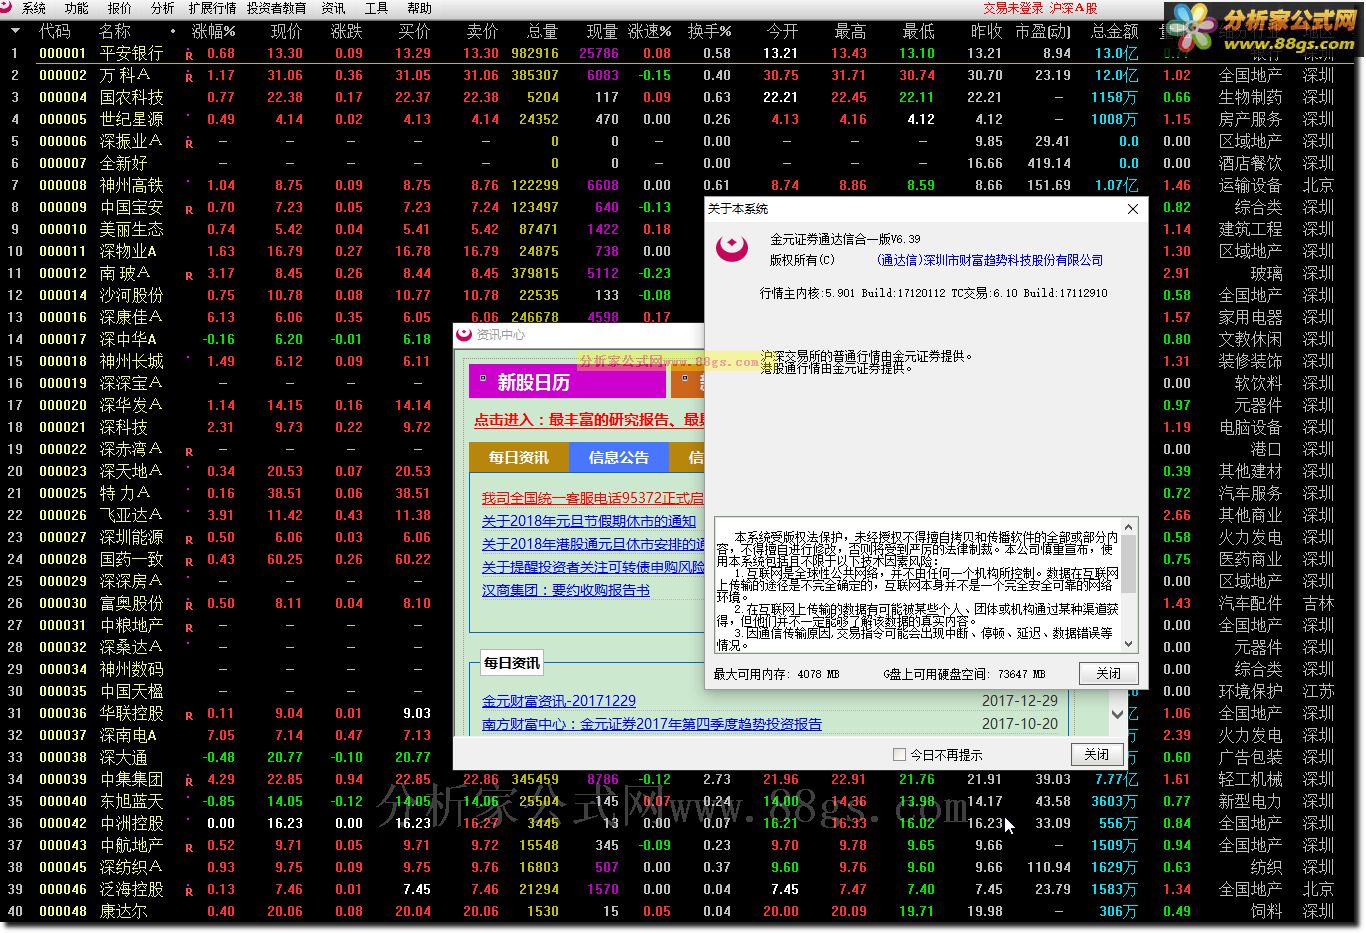Open the 扩展行情 menu
Screen dimensions: 1366x933
tap(212, 8)
